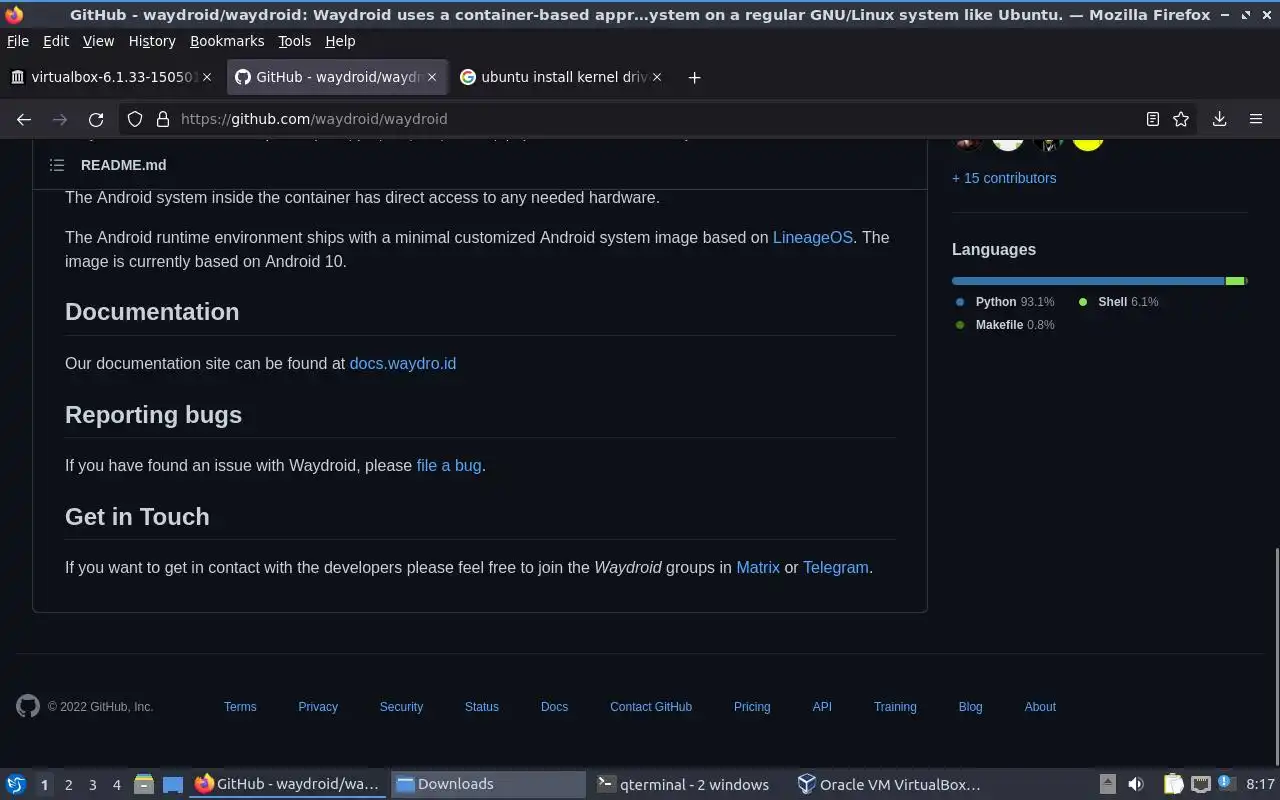Click the removable media tray icon
1280x800 pixels.
pos(1108,785)
